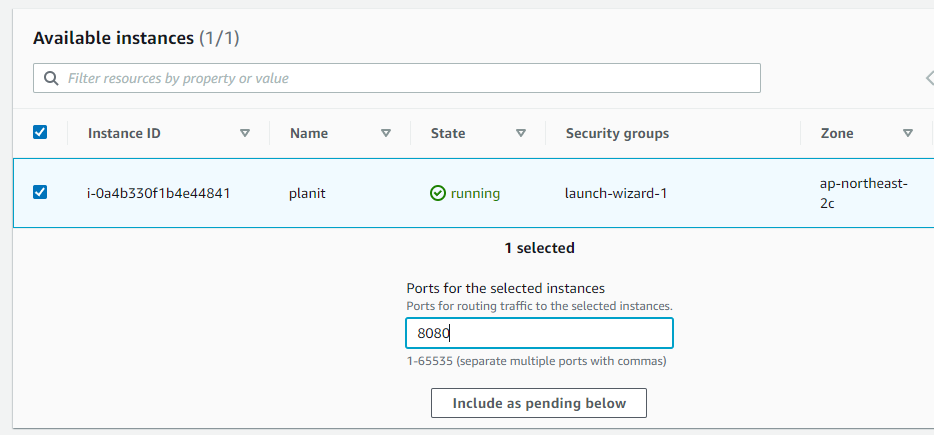Click the launch-wizard-1 security group cell

[x=615, y=193]
